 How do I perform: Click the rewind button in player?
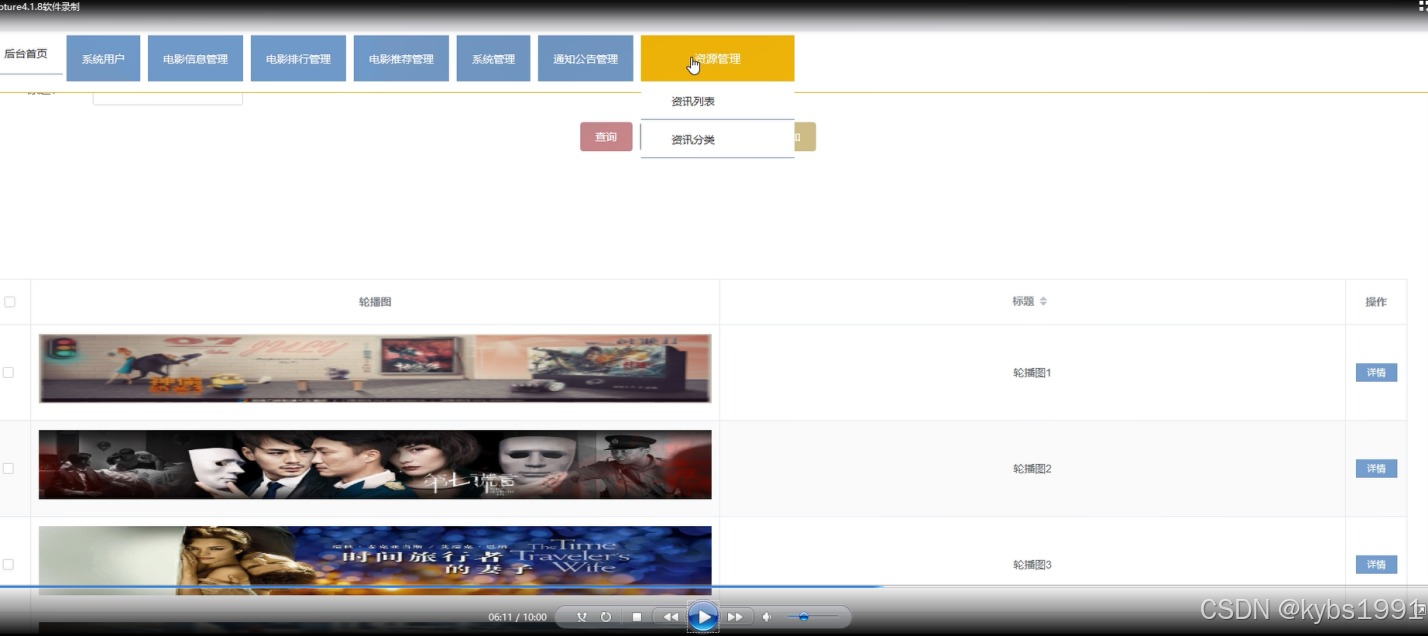(x=669, y=617)
